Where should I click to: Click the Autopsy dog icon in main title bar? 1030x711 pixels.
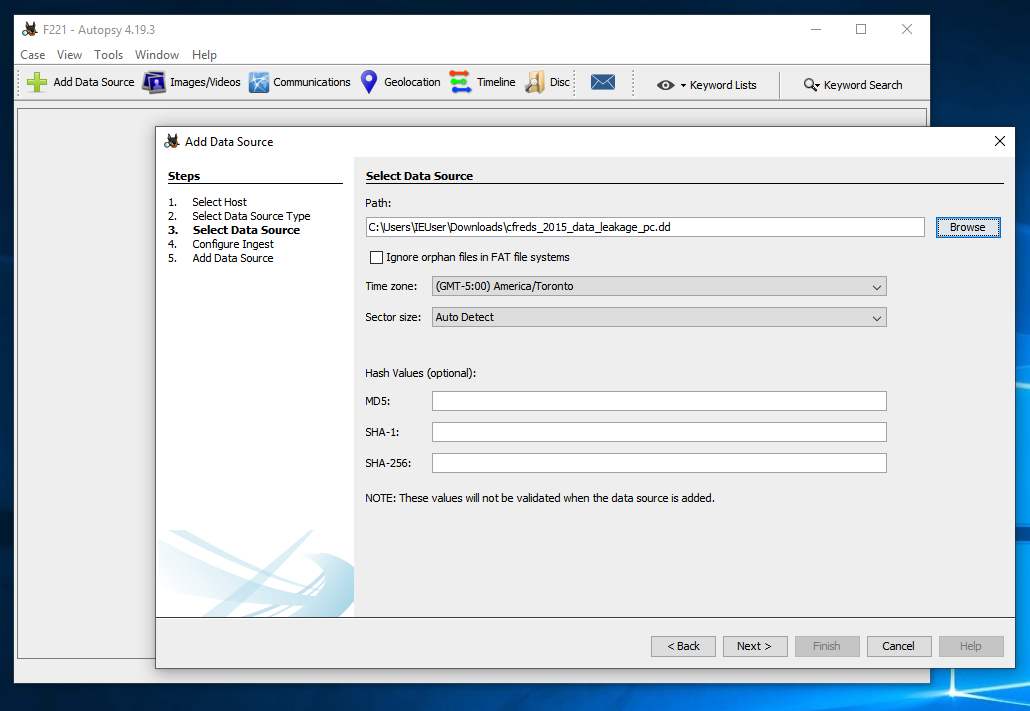(30, 30)
